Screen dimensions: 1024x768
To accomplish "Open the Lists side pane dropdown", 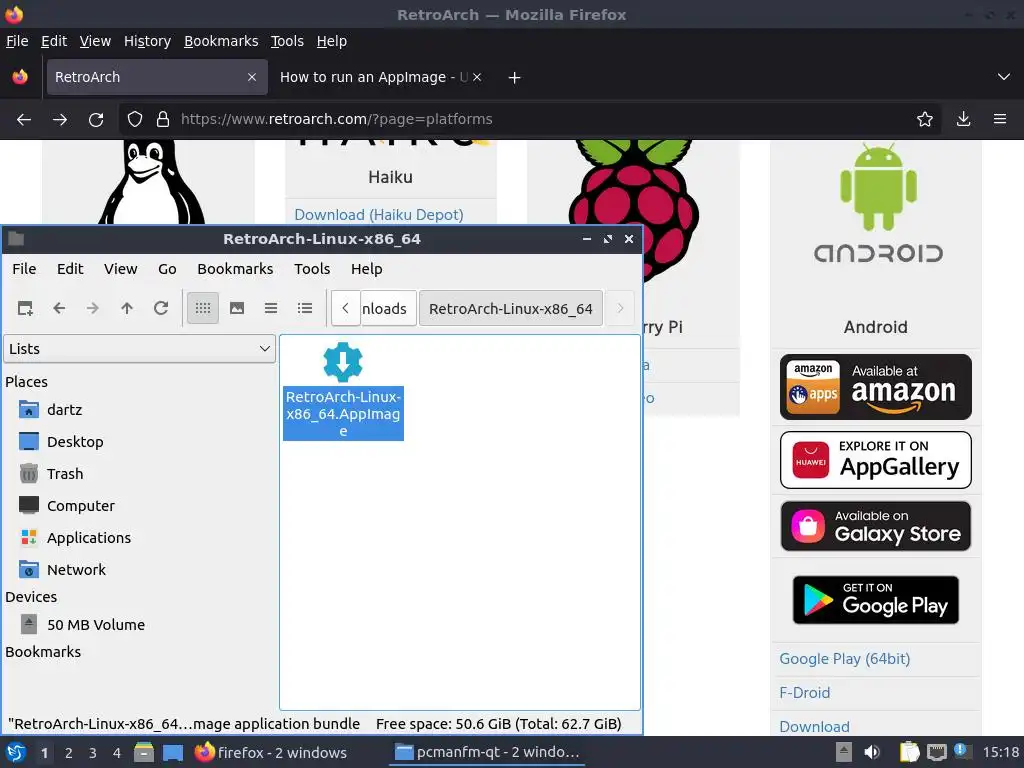I will tap(140, 349).
